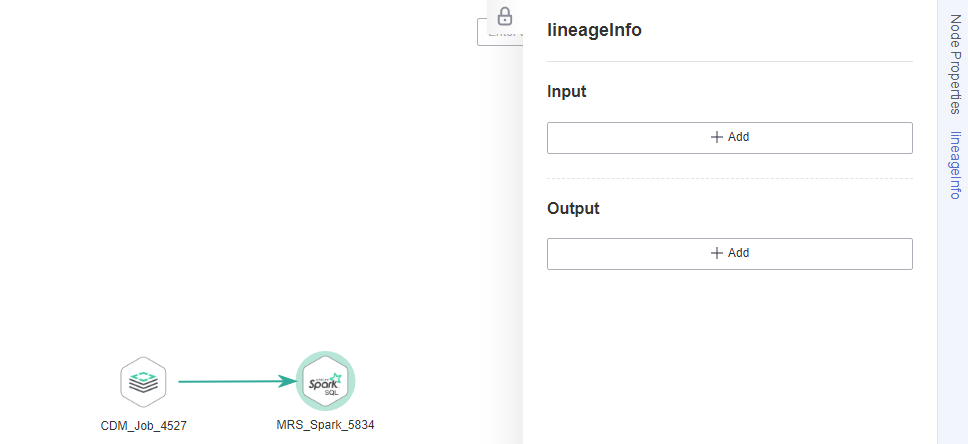This screenshot has width=968, height=444.
Task: Click the plus icon under Input
Action: (717, 137)
